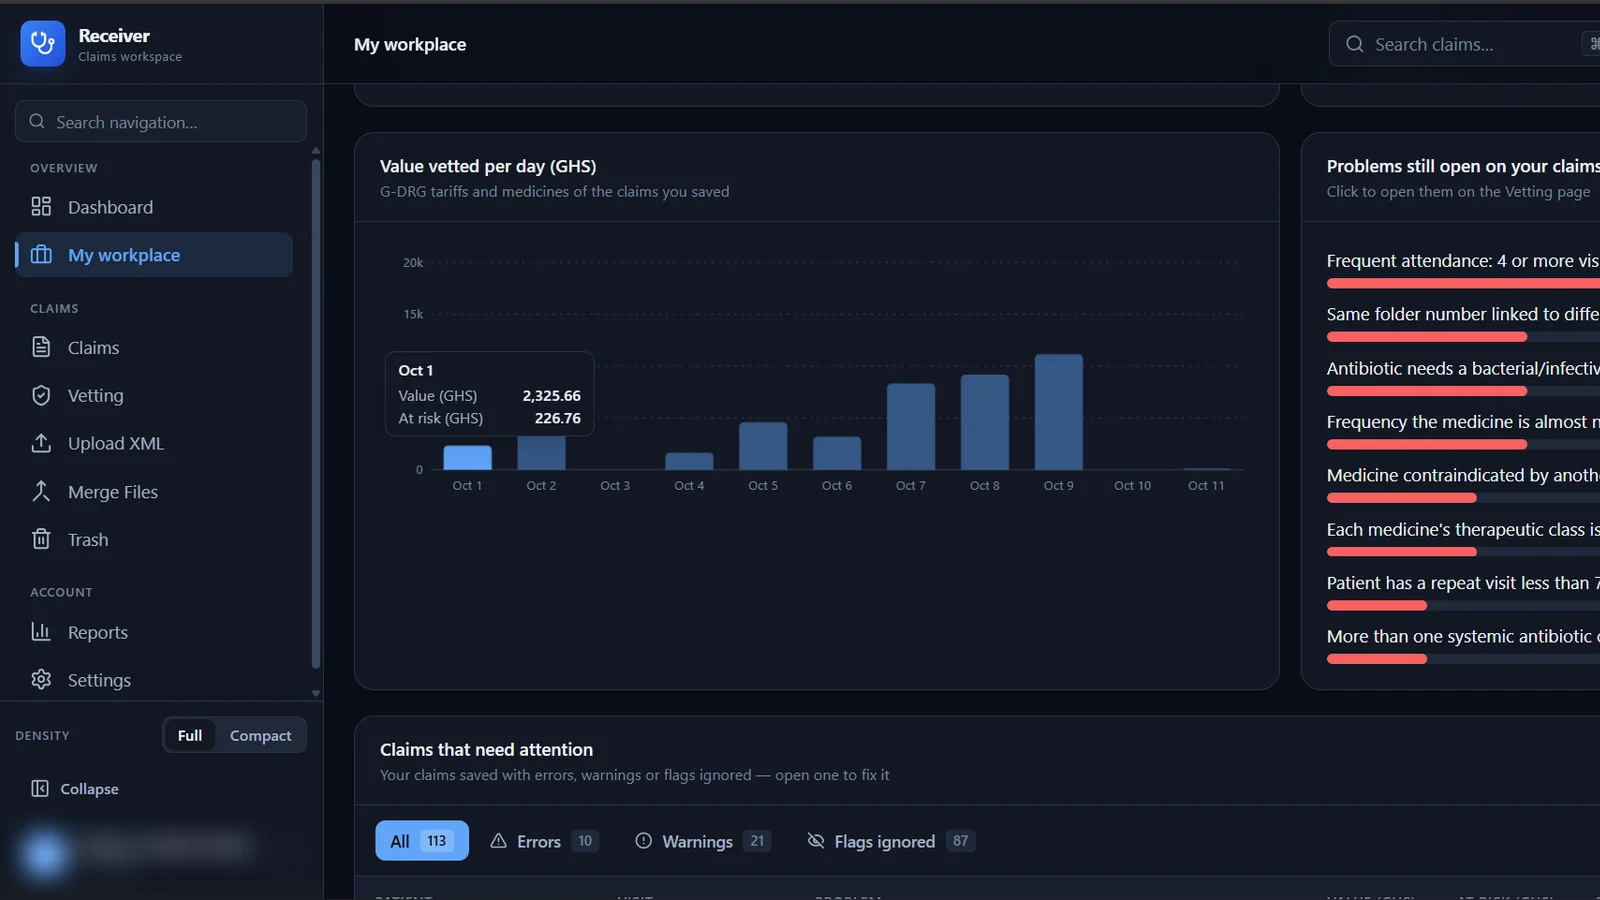The height and width of the screenshot is (900, 1600).
Task: Click the Upload XML icon
Action: 41,443
